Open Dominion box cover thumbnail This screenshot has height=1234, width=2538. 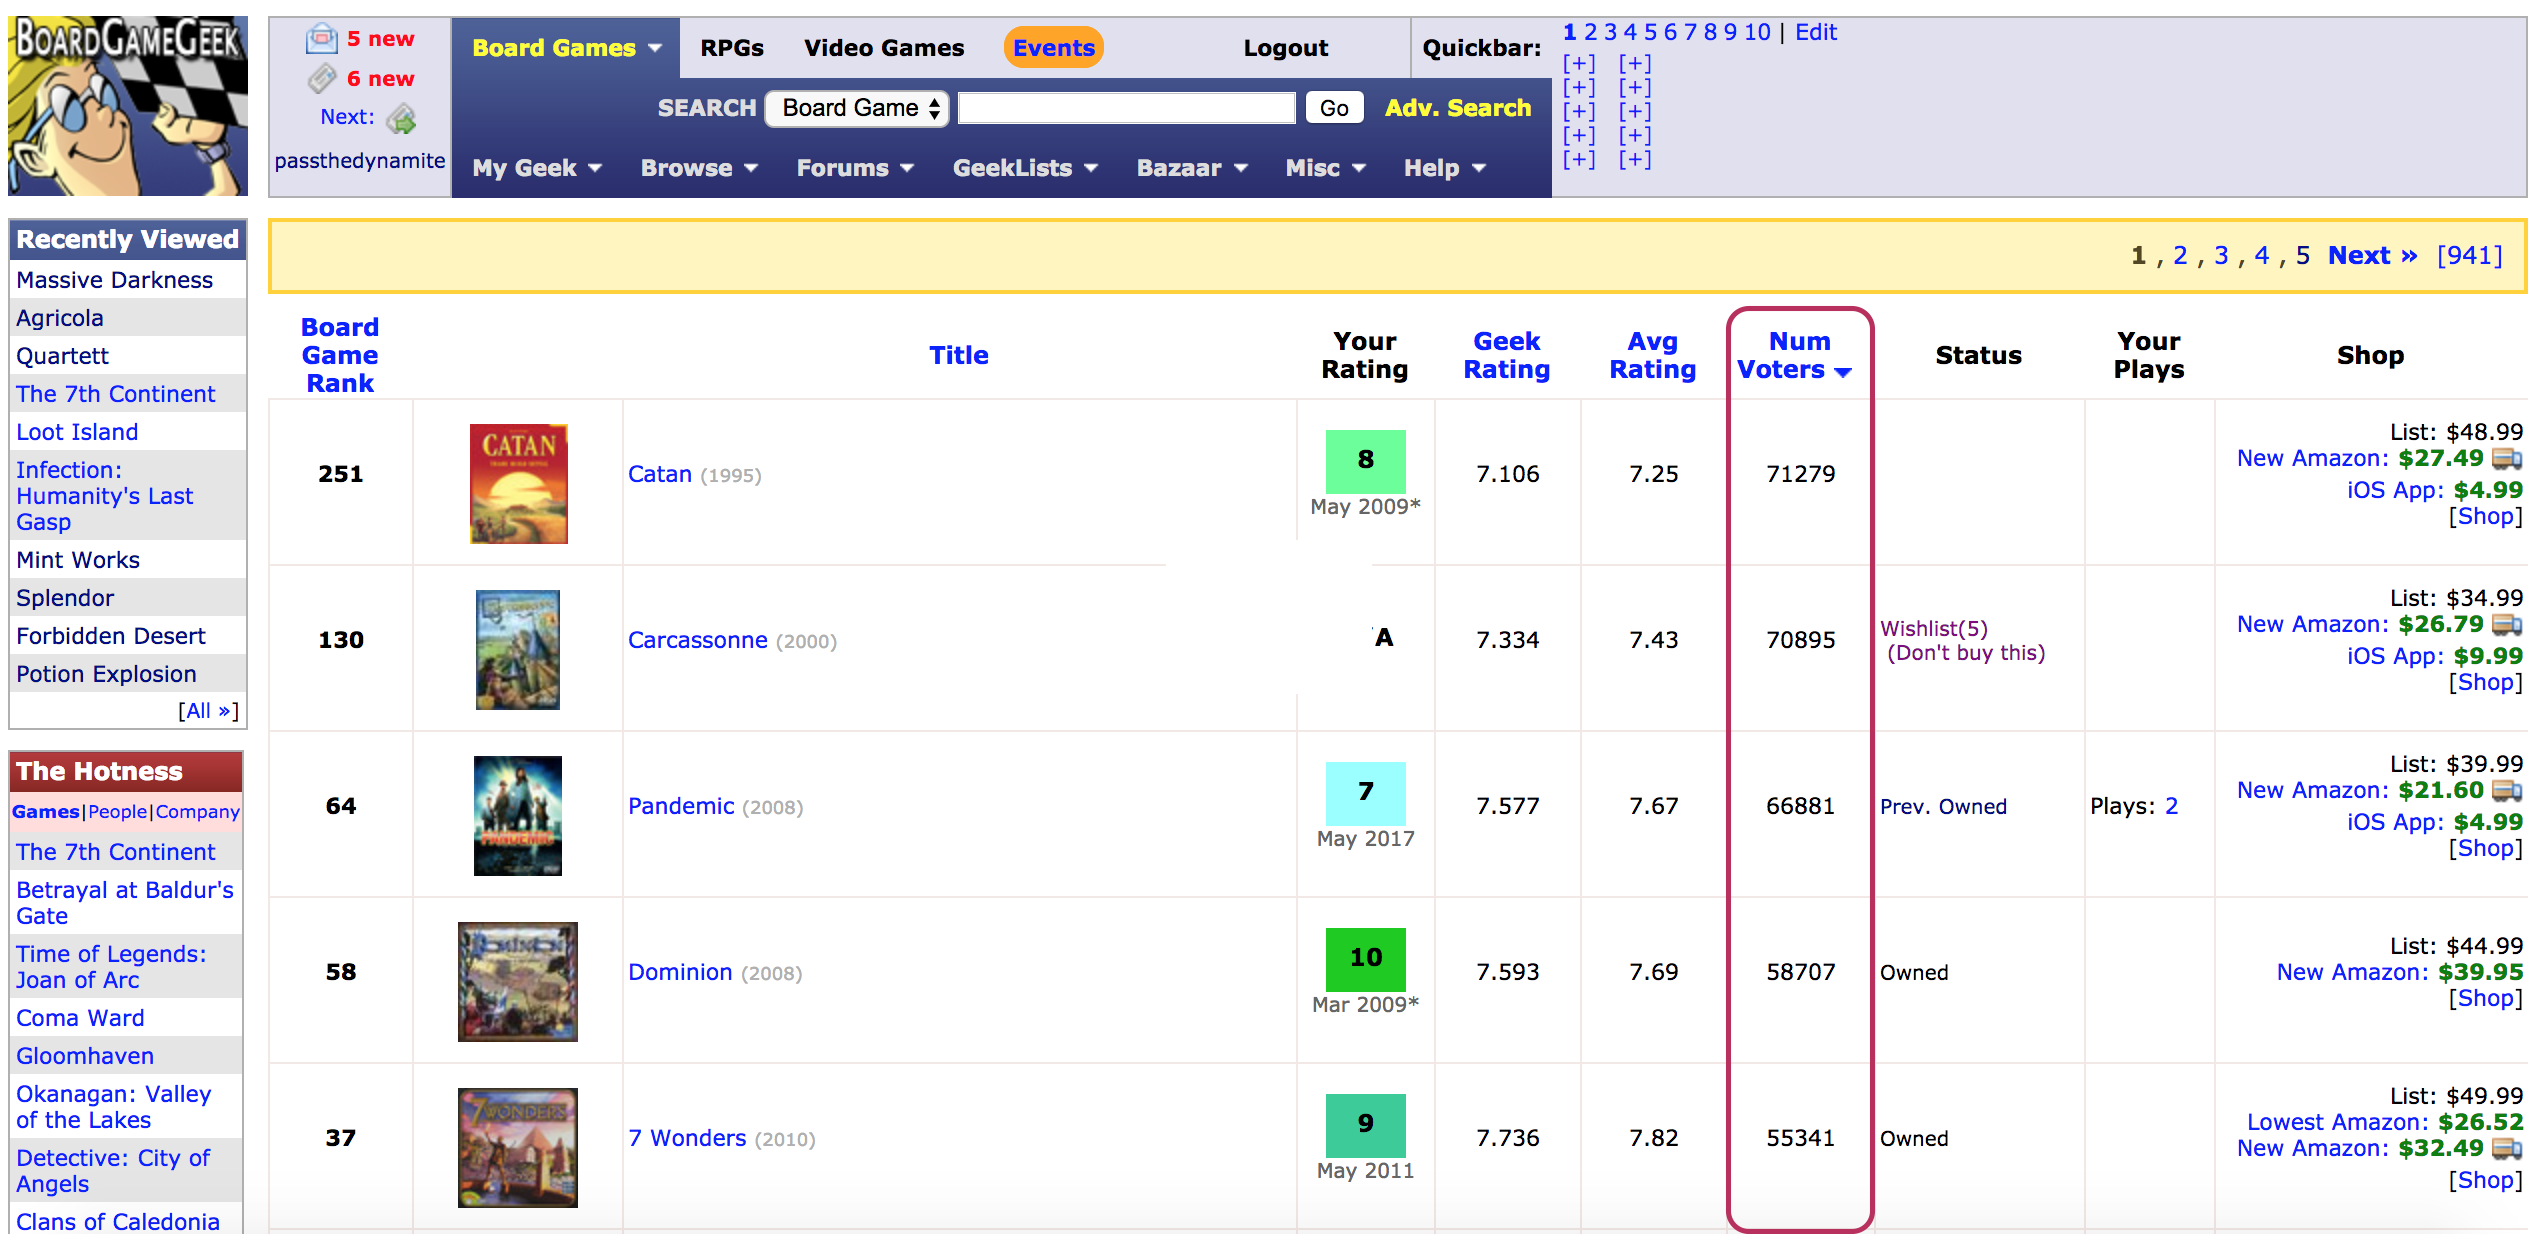coord(518,982)
